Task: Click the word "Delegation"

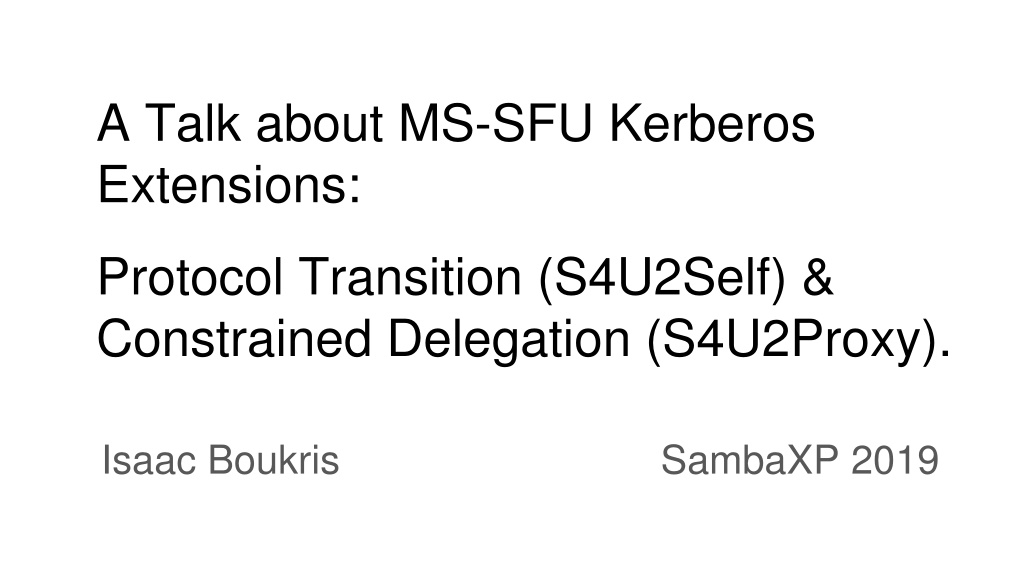Action: pyautogui.click(x=509, y=340)
